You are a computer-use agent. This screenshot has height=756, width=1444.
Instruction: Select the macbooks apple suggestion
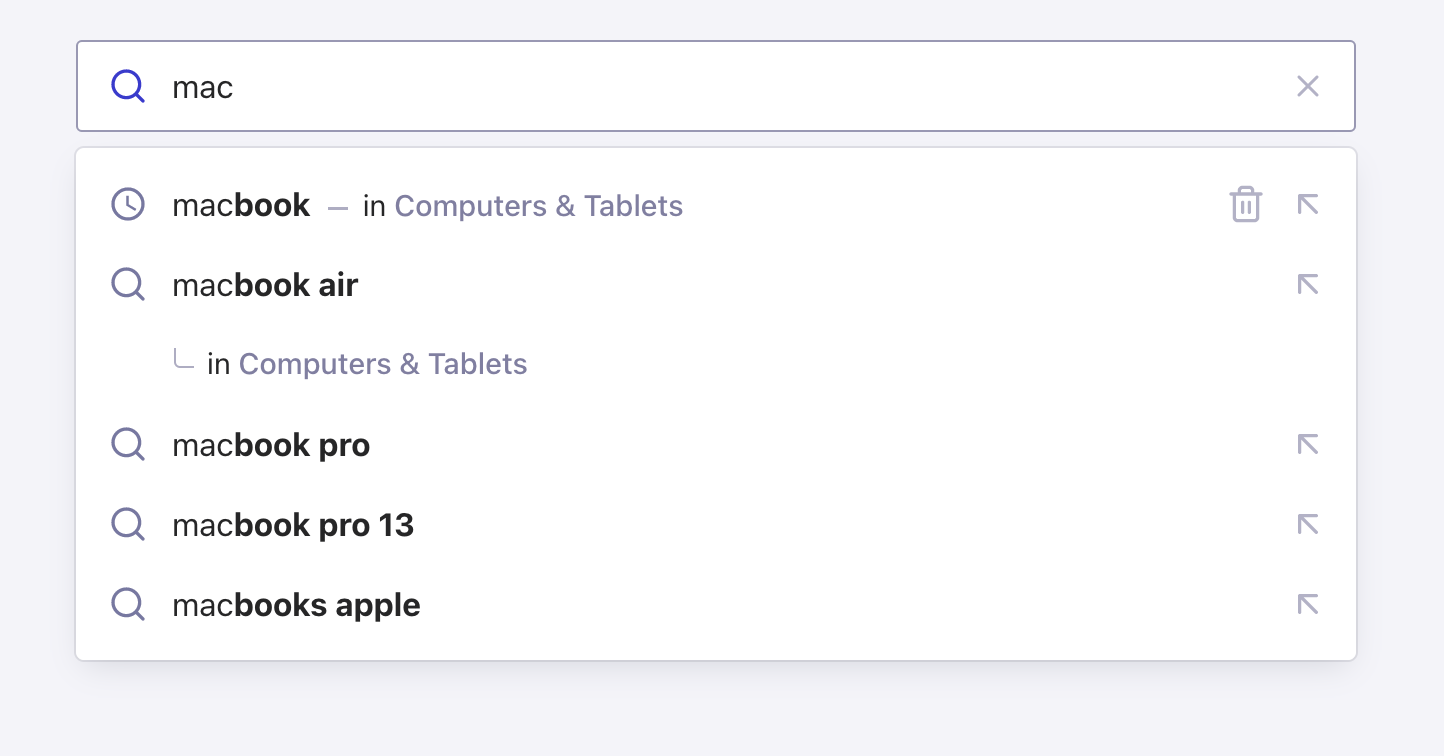(x=296, y=604)
